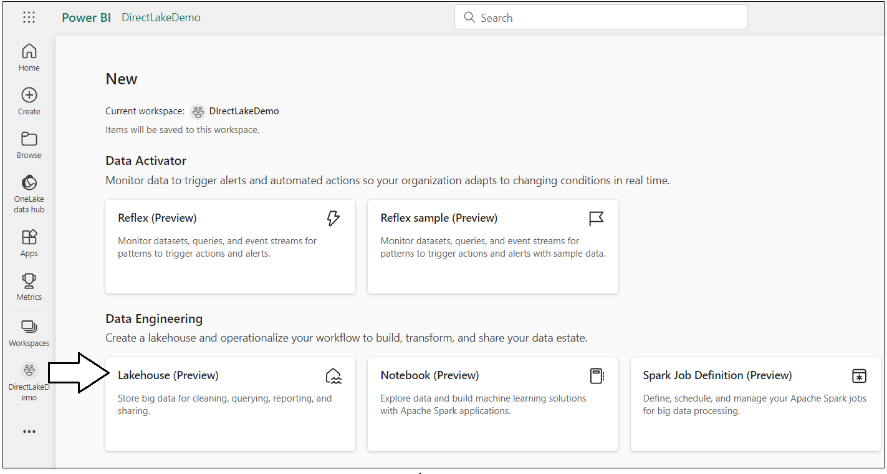Viewport: 887px width, 474px height.
Task: Click the DirectLakeDemo current workspace icon
Action: [x=197, y=111]
